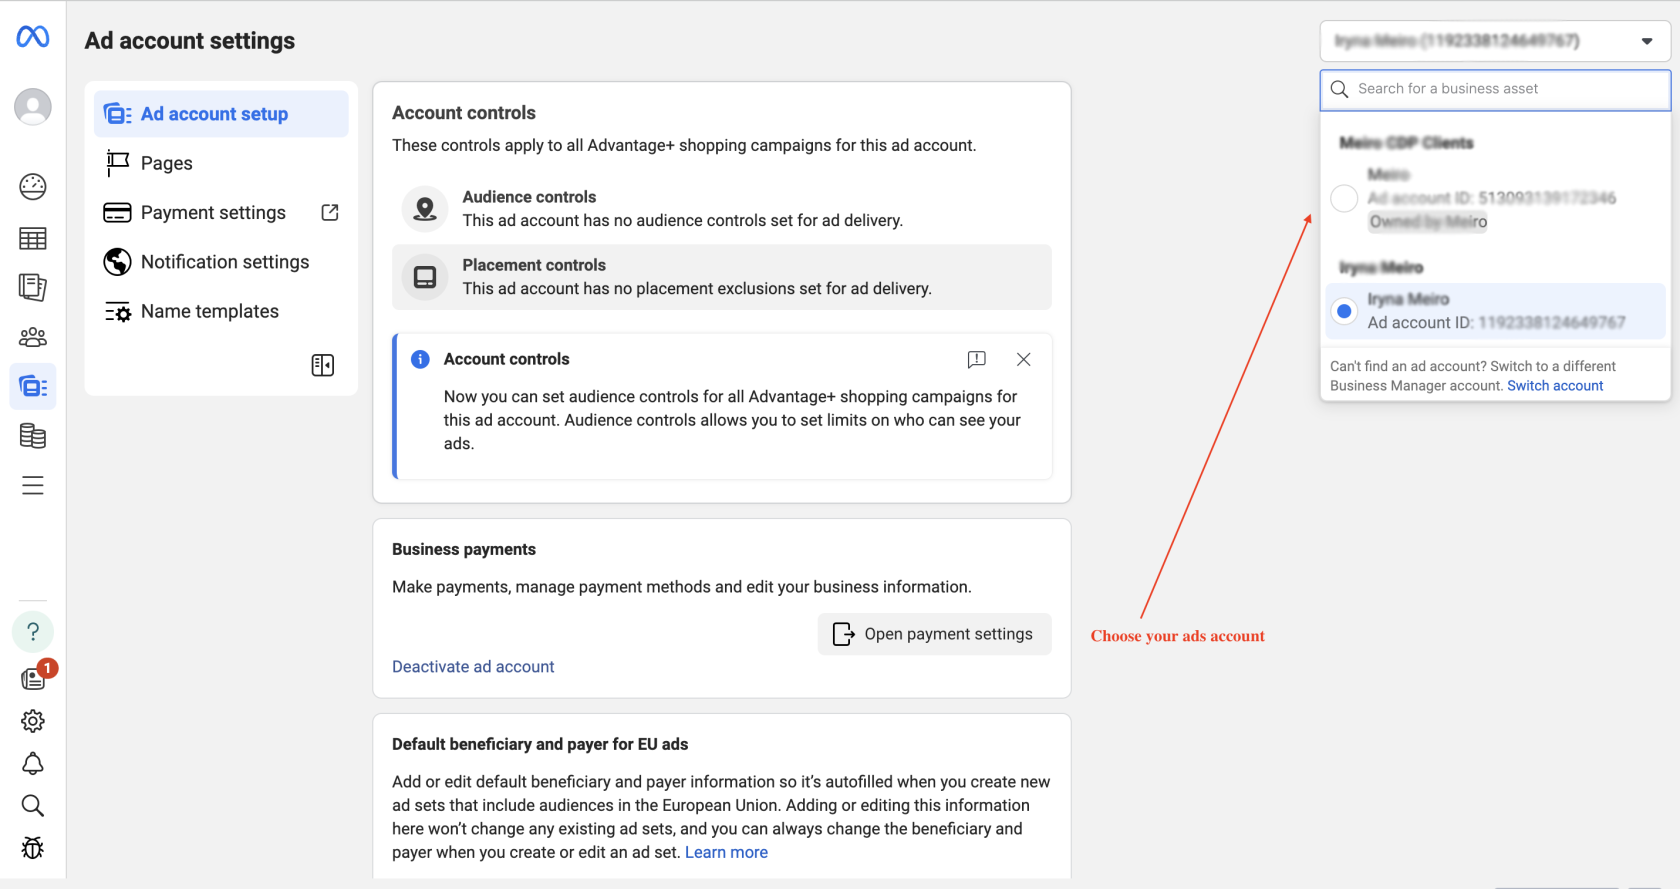Click the Business payments heading

point(464,549)
